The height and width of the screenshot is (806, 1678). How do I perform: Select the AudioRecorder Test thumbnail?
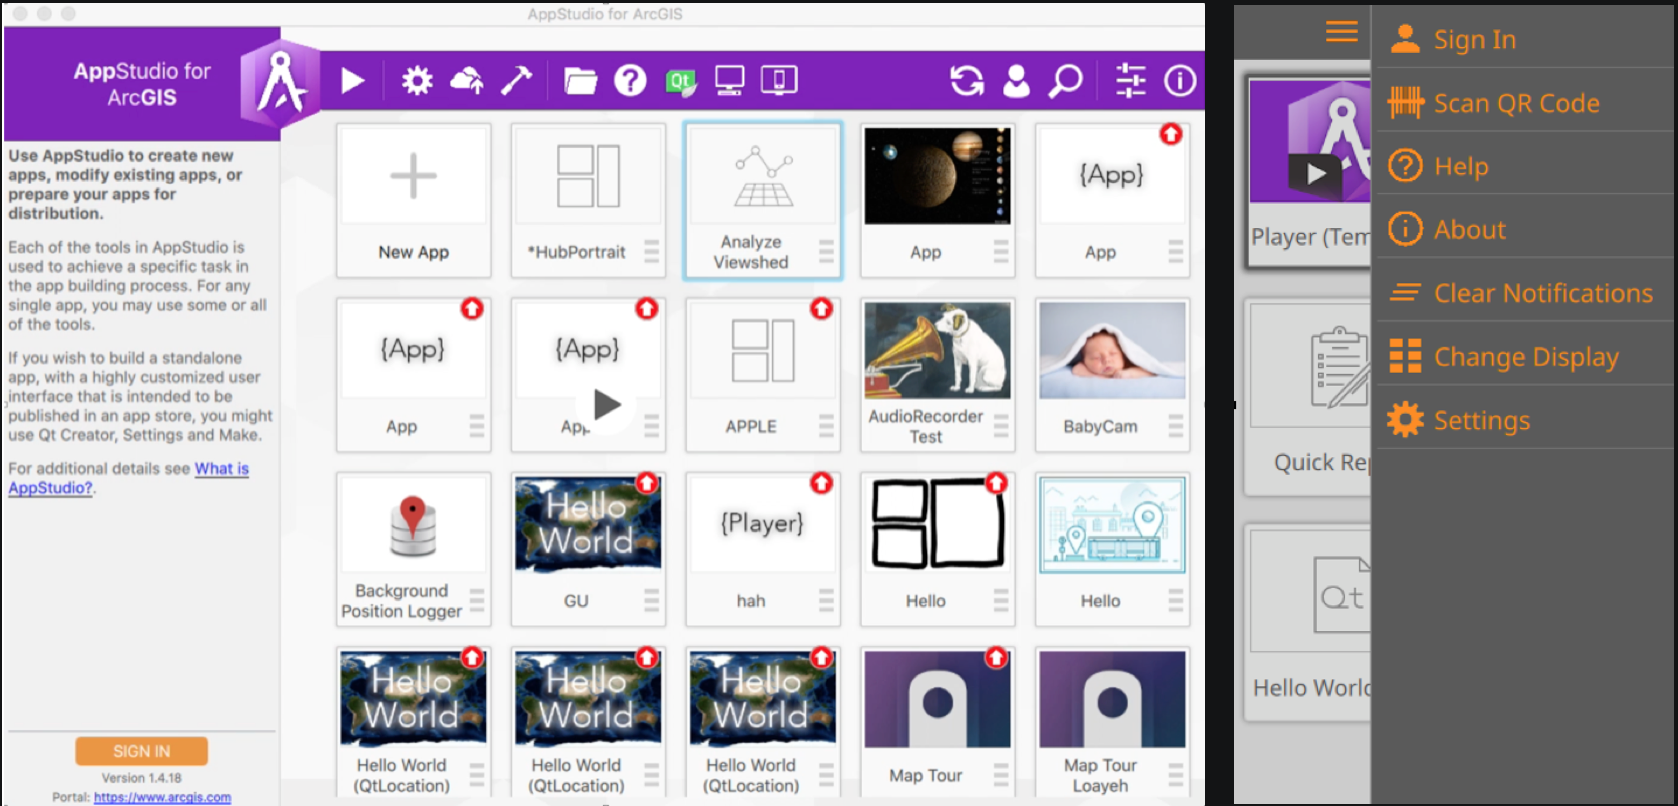point(937,350)
